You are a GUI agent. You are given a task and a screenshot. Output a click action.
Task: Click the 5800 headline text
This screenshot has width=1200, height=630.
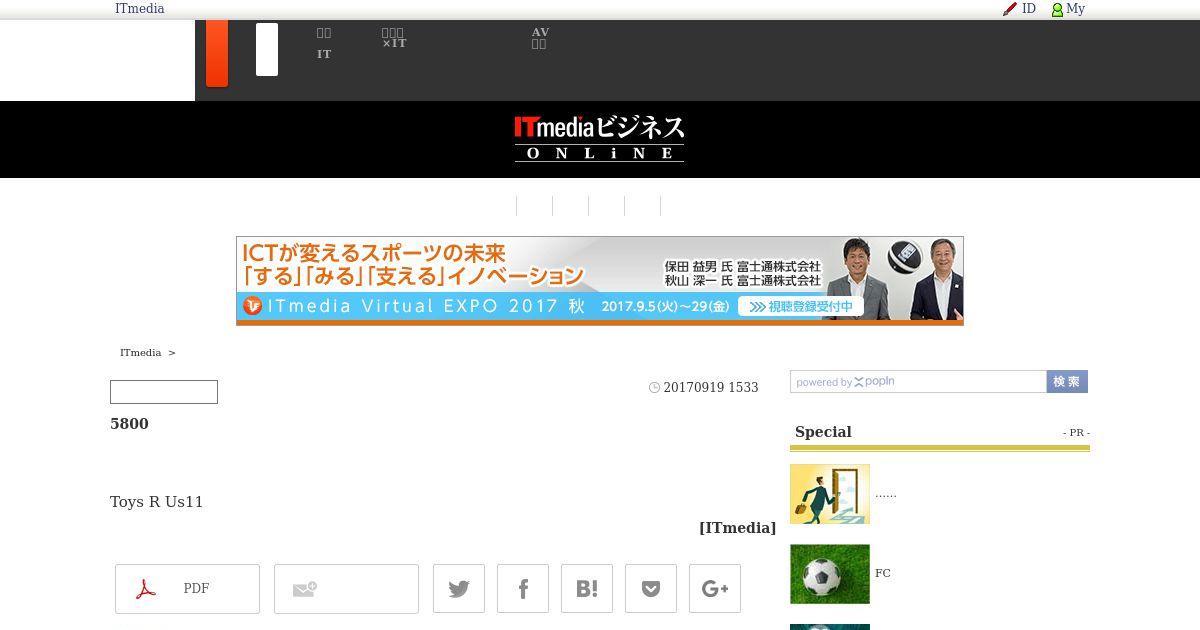pos(129,424)
